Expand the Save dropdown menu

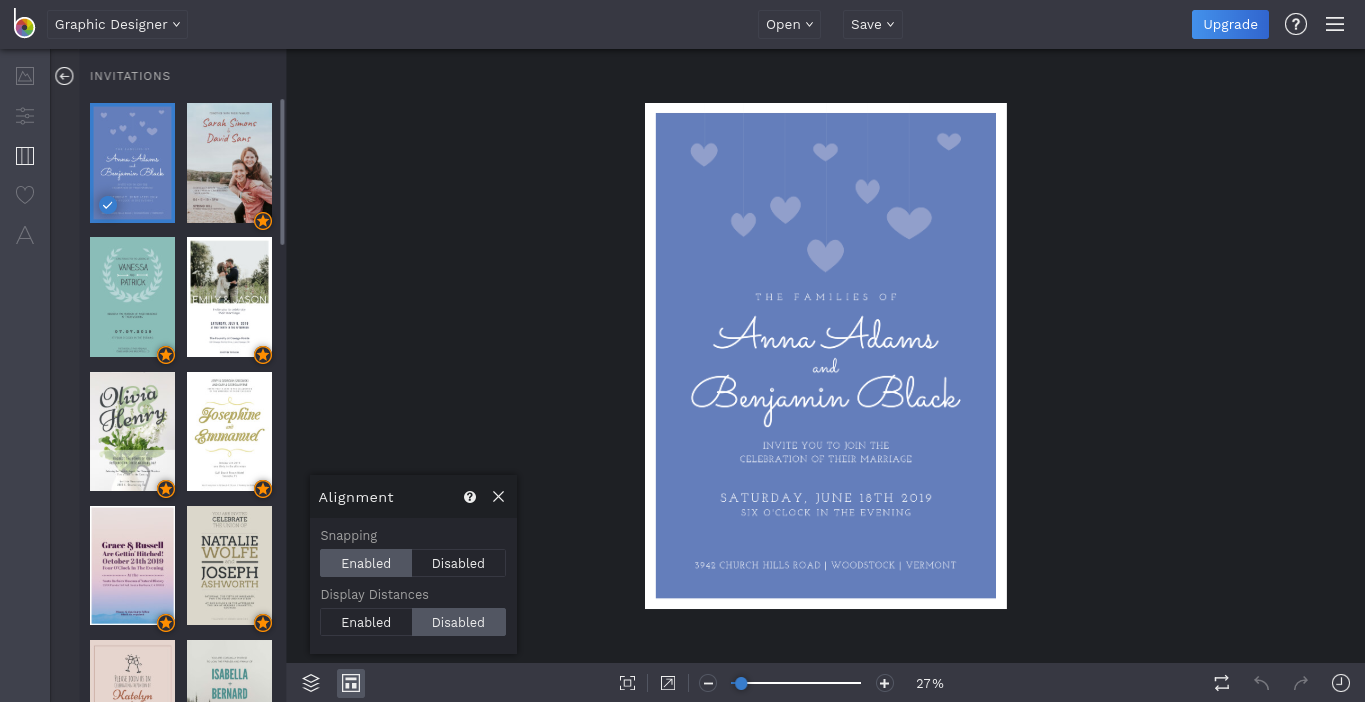coord(872,25)
